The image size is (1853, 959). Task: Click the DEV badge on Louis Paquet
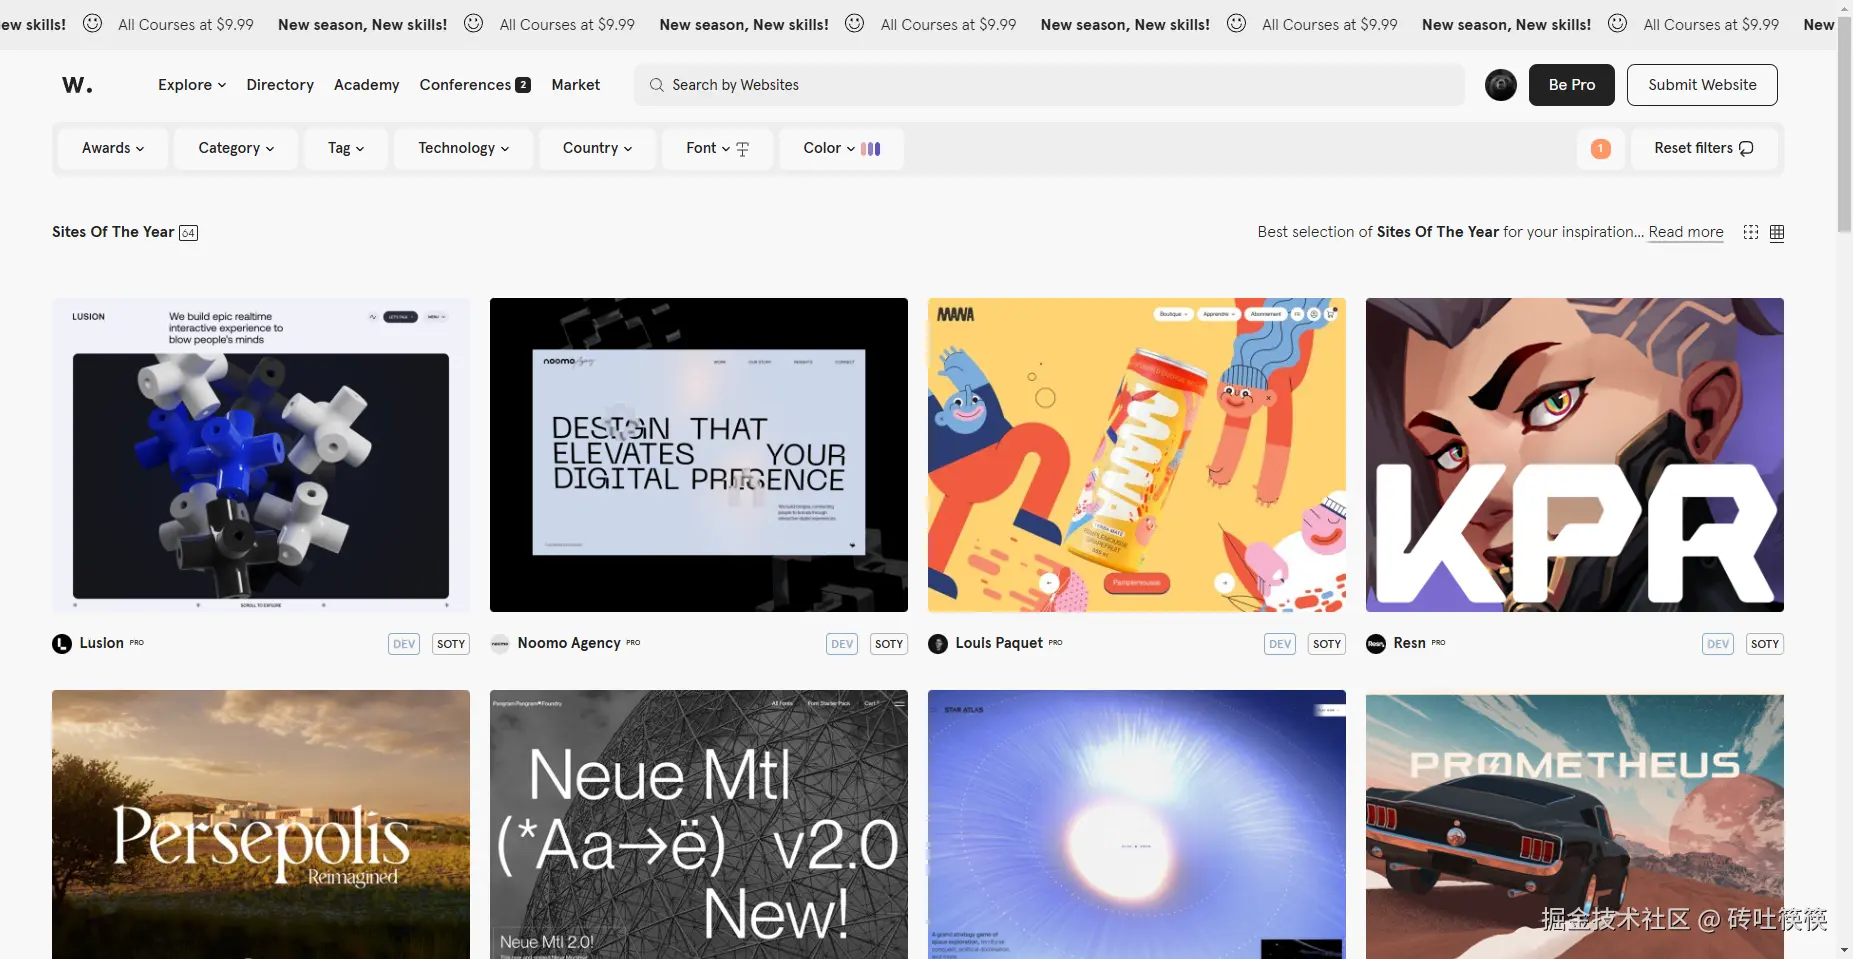coord(1280,644)
